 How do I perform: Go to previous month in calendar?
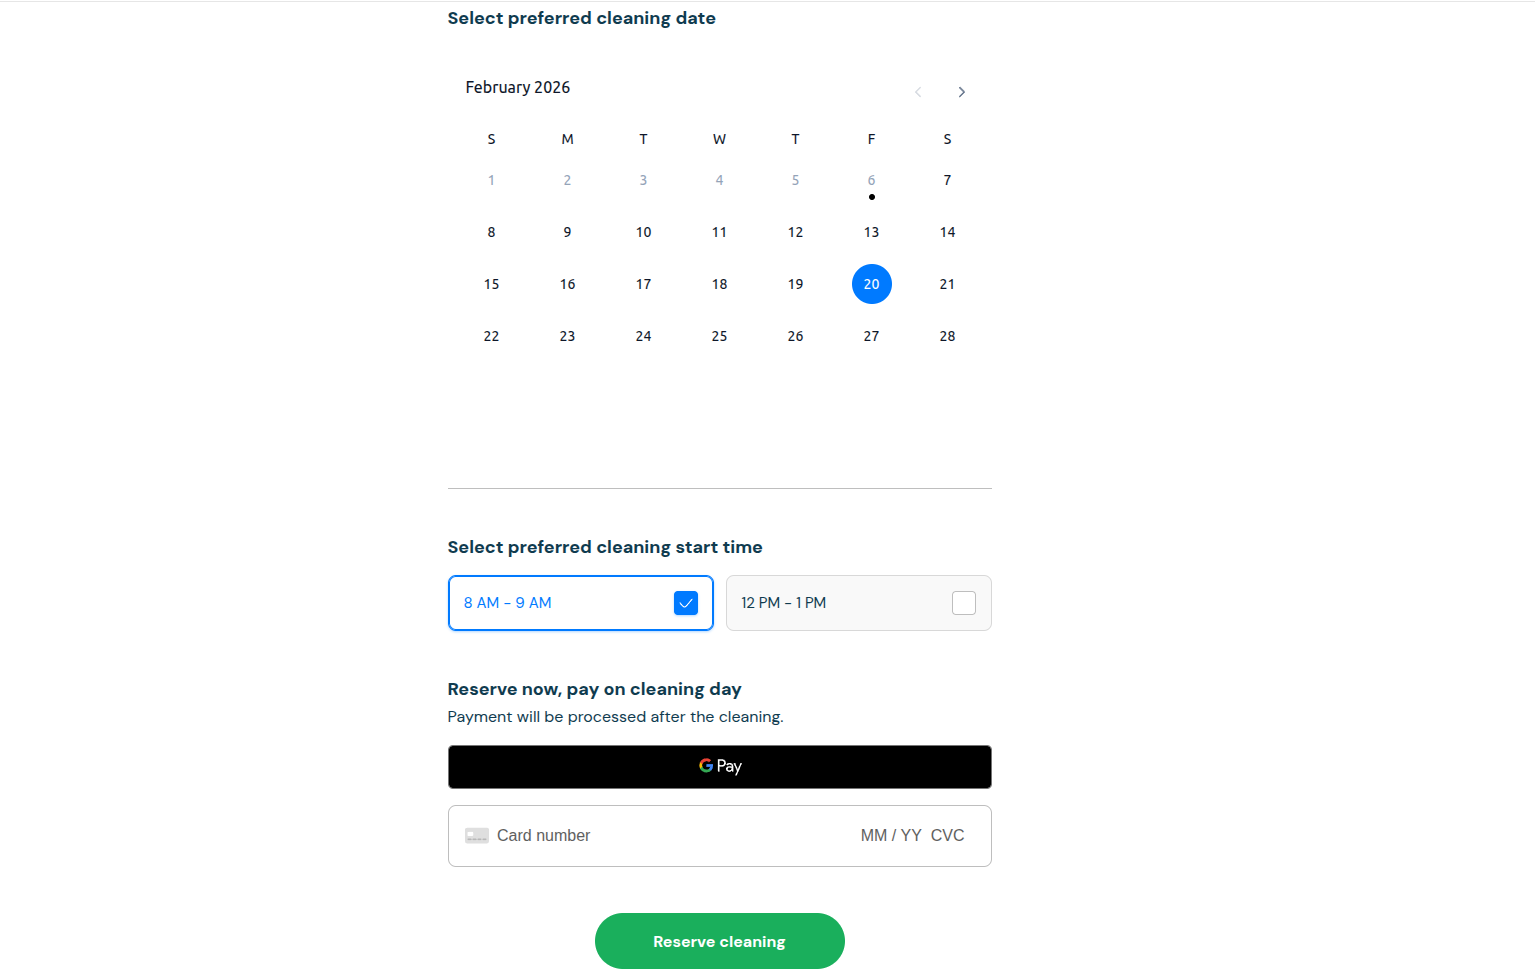tap(918, 92)
